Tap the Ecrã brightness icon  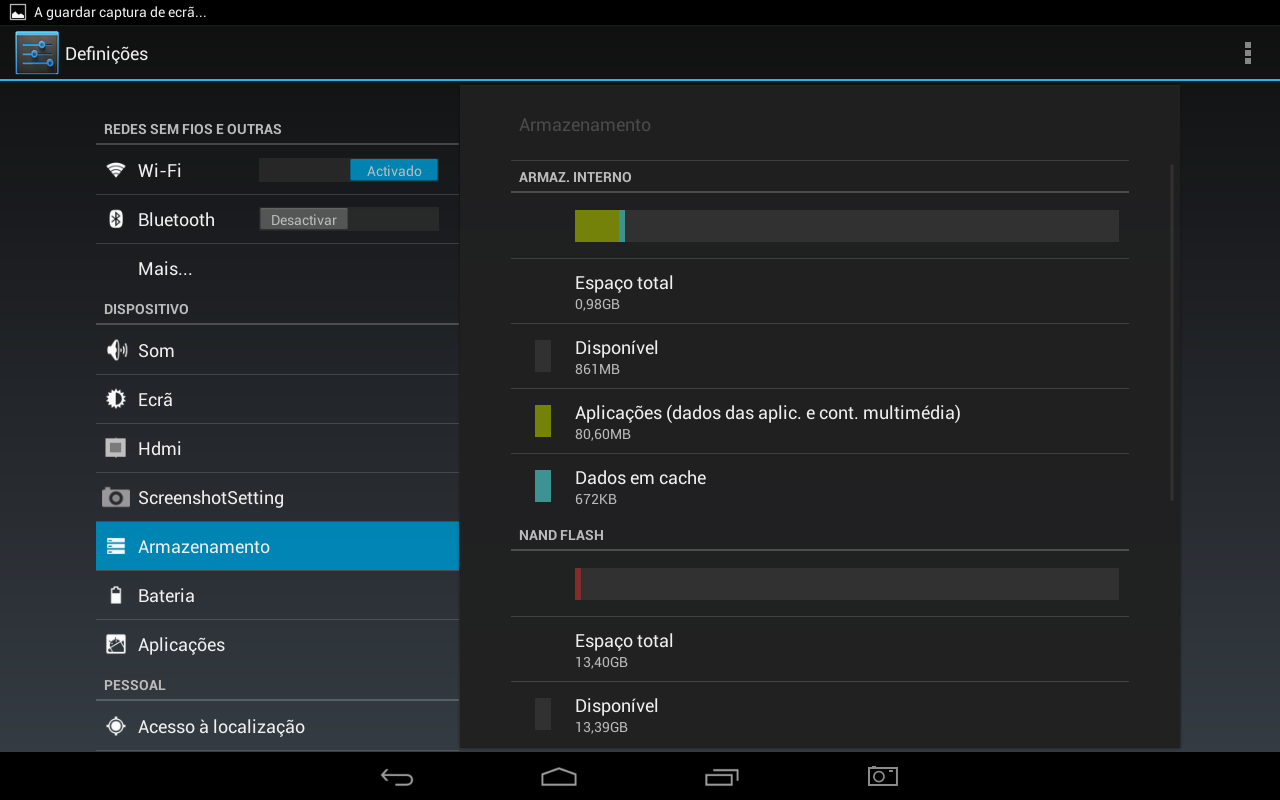coord(116,399)
